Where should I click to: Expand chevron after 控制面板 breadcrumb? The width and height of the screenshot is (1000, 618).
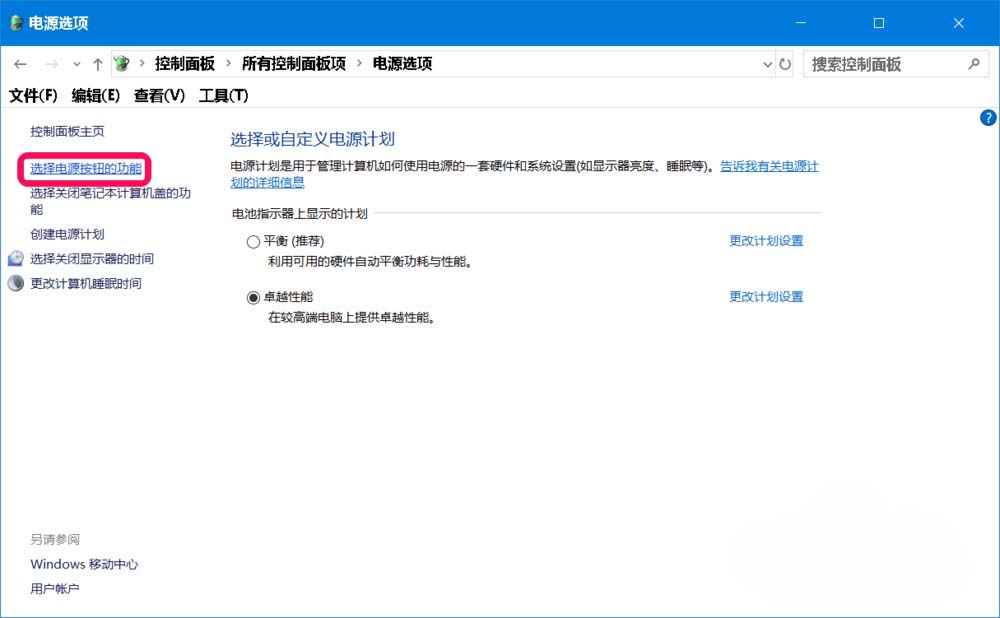[228, 63]
